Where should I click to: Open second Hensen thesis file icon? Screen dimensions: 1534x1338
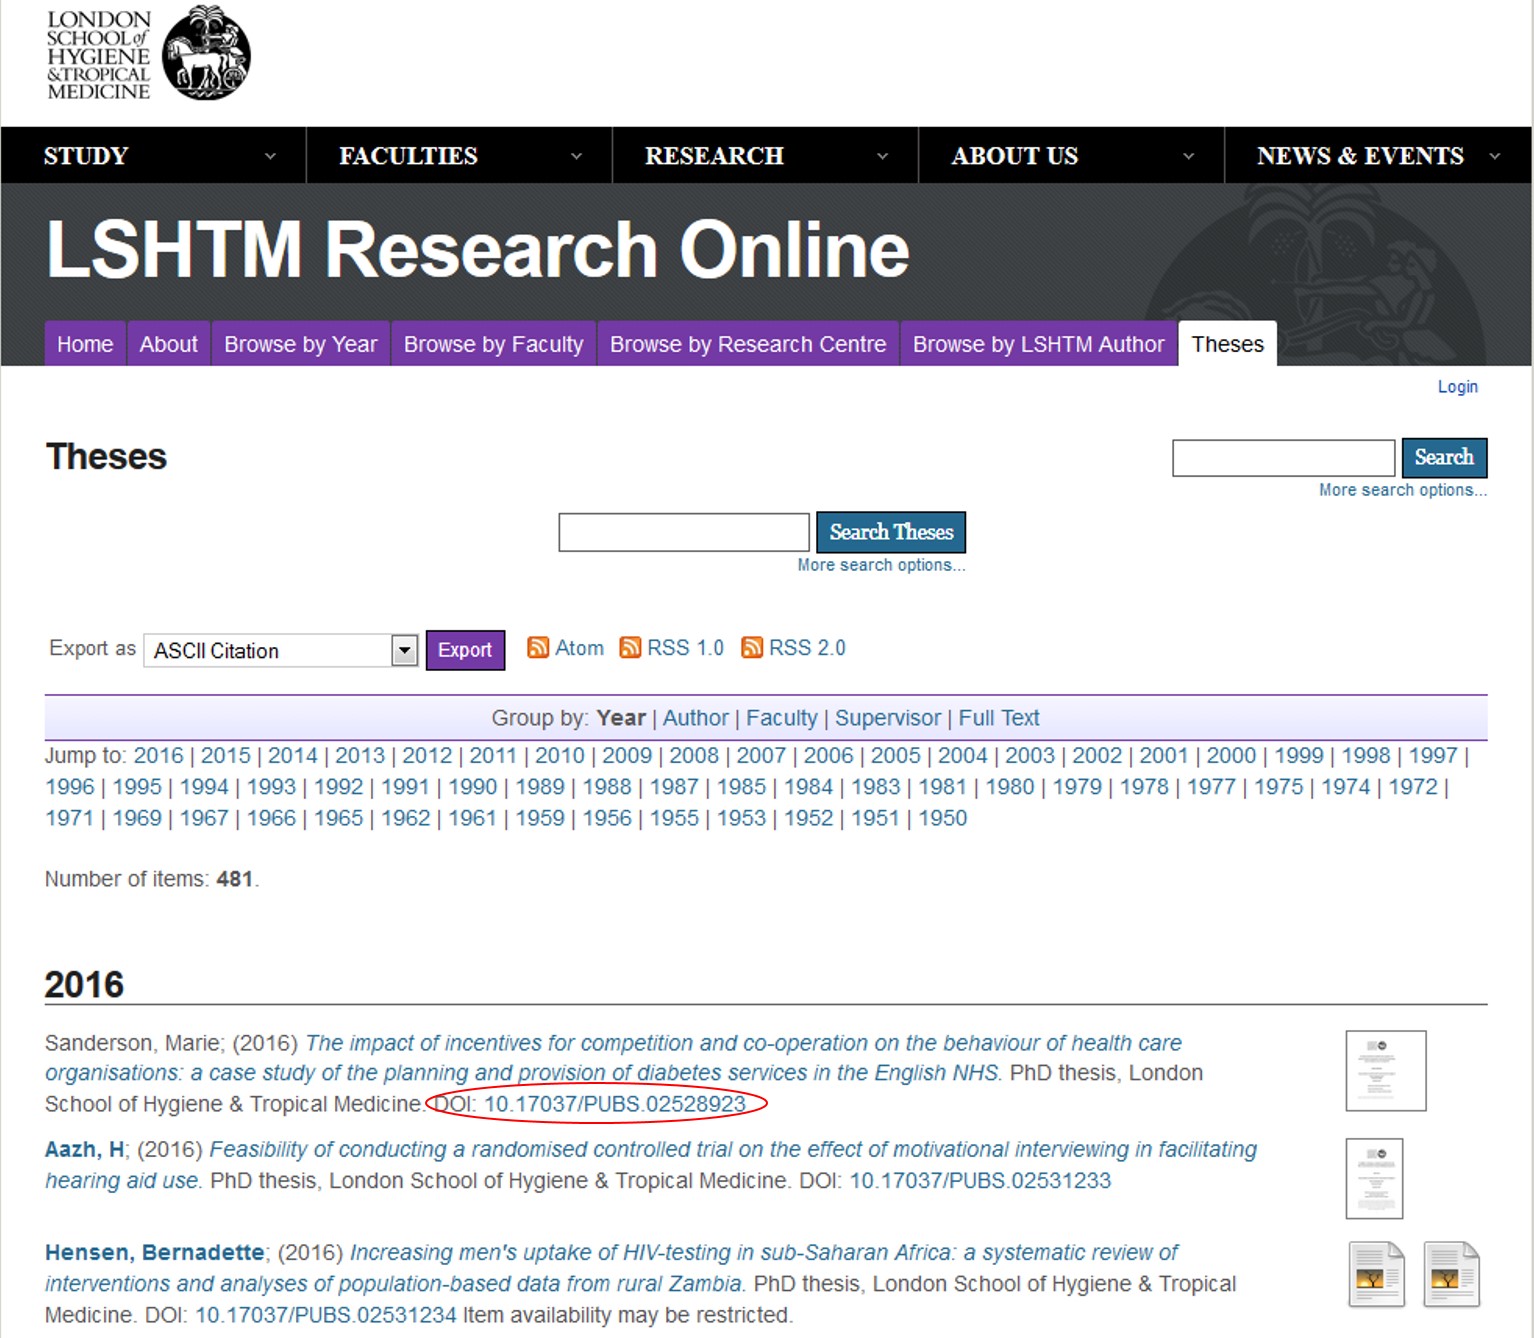(x=1451, y=1274)
